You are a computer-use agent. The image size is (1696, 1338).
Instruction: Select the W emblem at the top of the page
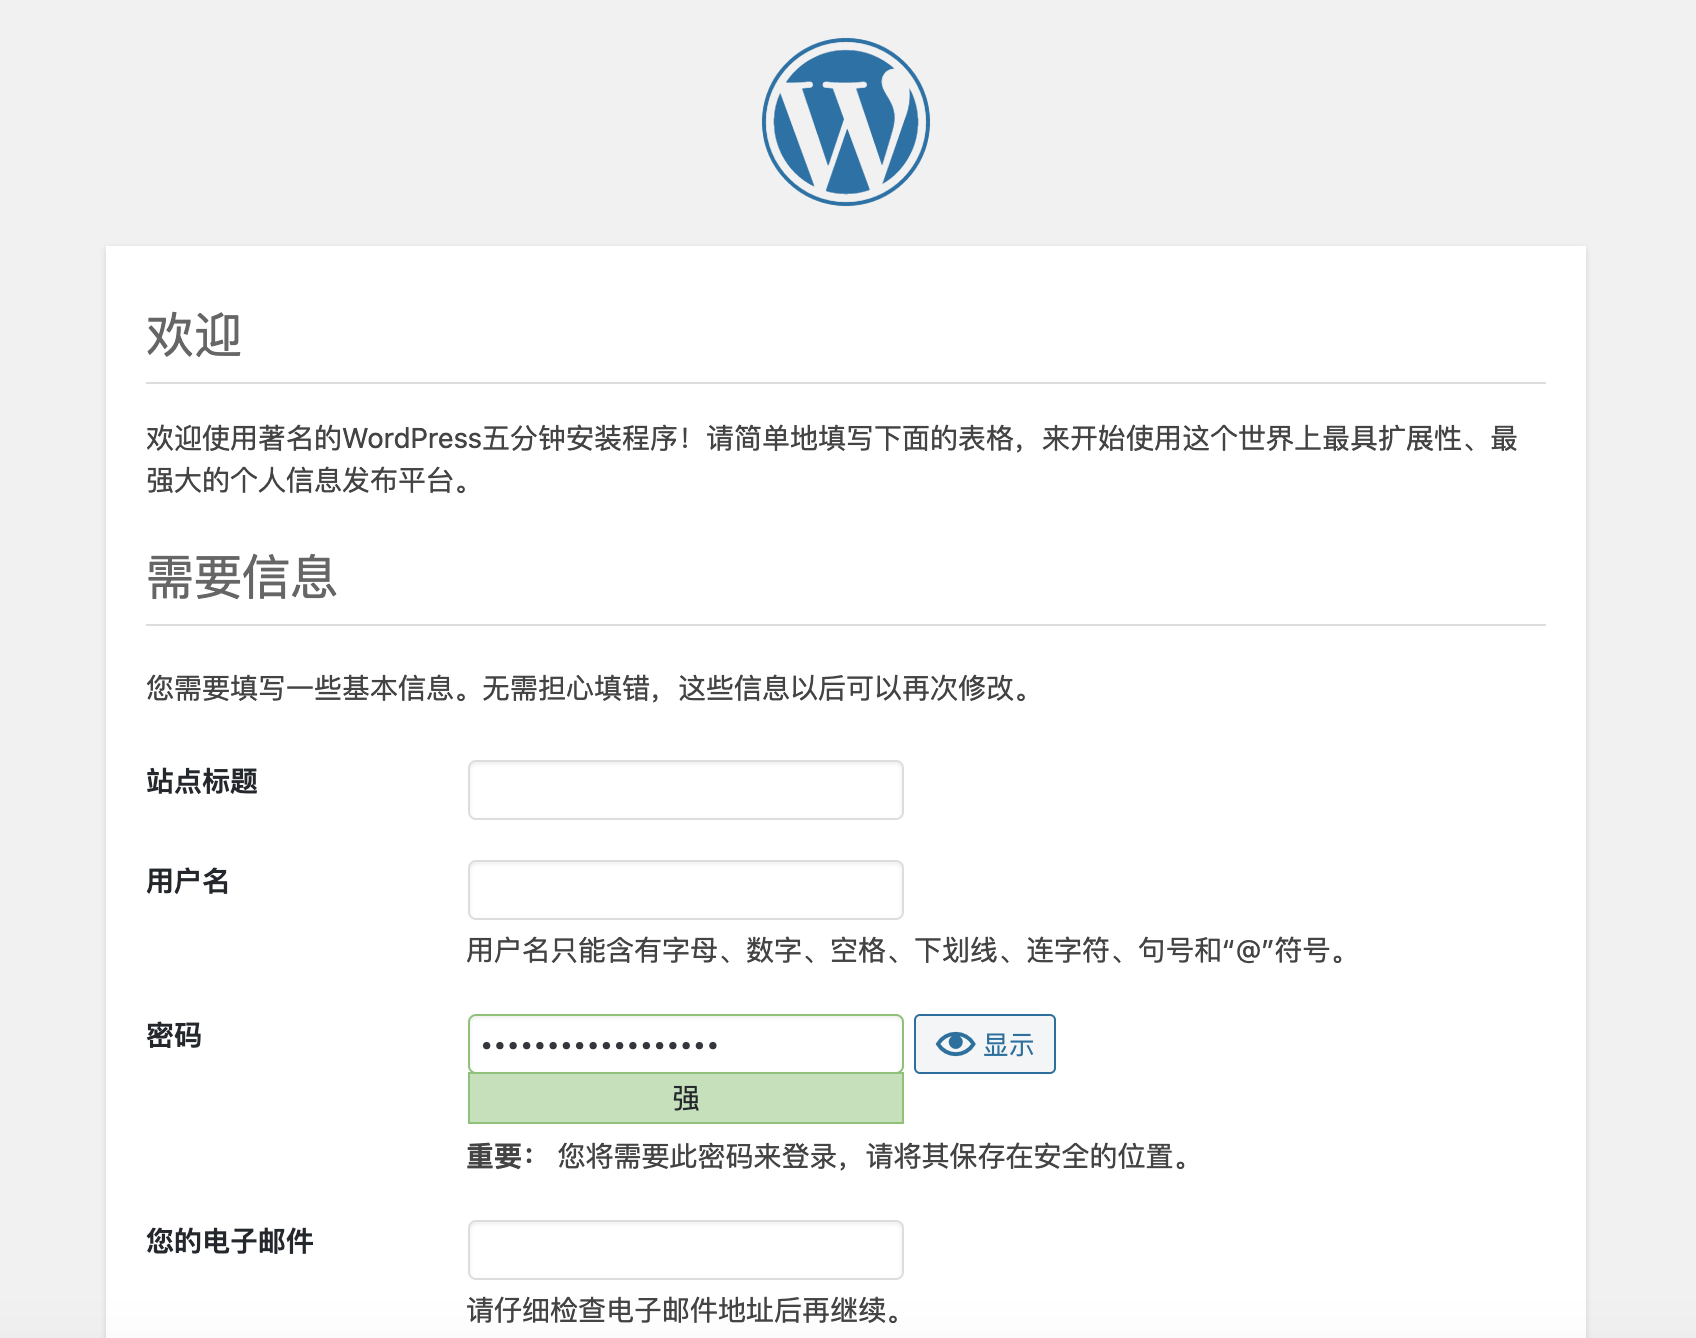(846, 118)
